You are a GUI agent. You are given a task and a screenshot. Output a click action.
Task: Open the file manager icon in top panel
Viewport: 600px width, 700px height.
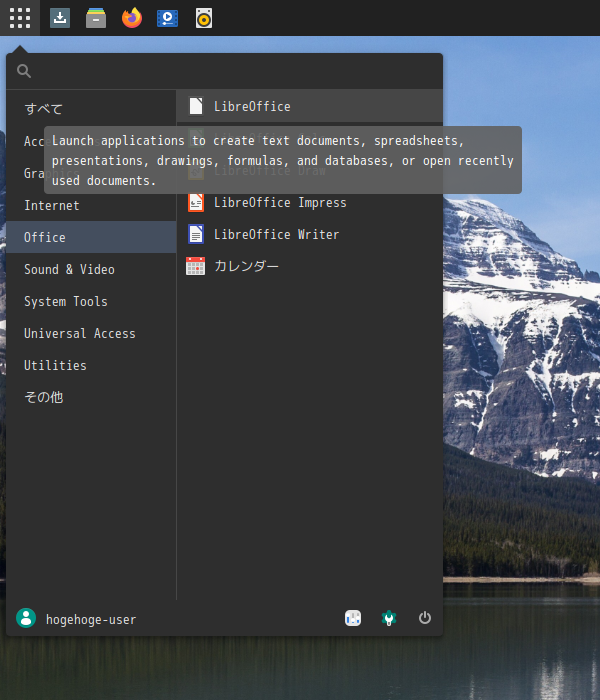click(x=96, y=18)
